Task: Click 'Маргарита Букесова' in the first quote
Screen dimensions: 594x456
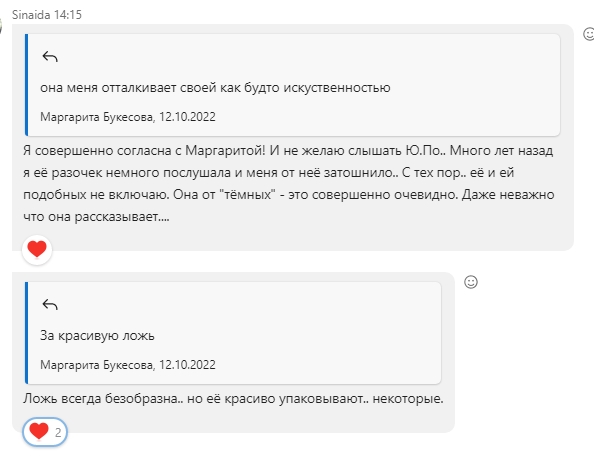Action: (97, 117)
